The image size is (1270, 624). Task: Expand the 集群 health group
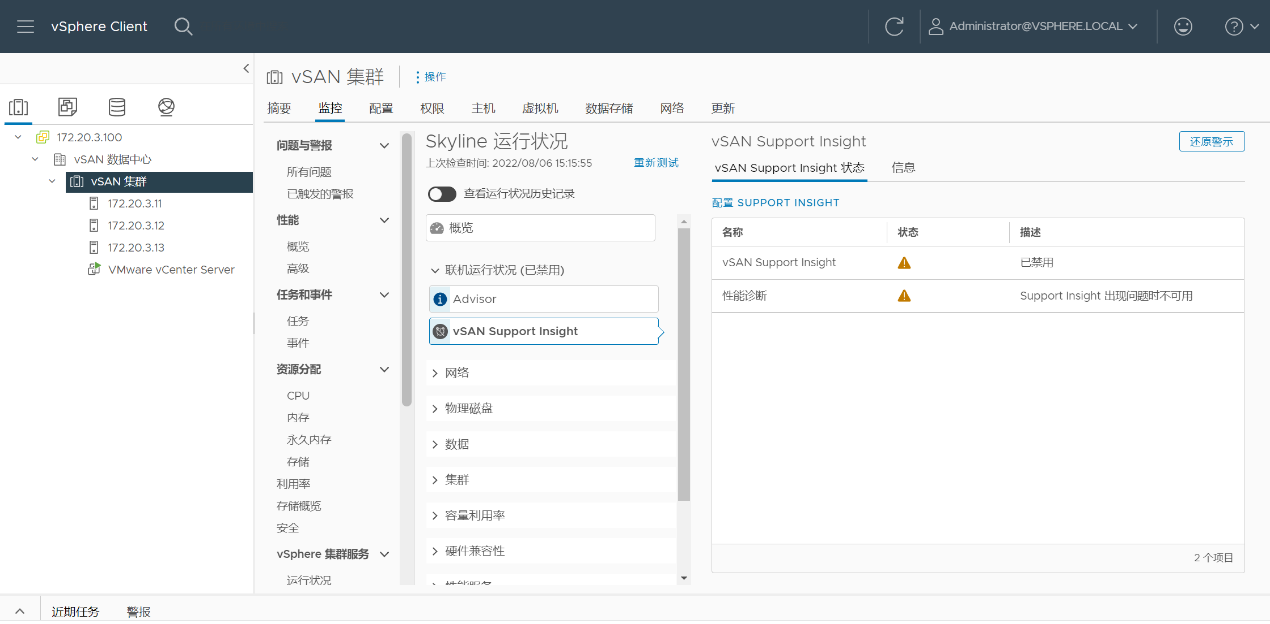click(x=435, y=480)
